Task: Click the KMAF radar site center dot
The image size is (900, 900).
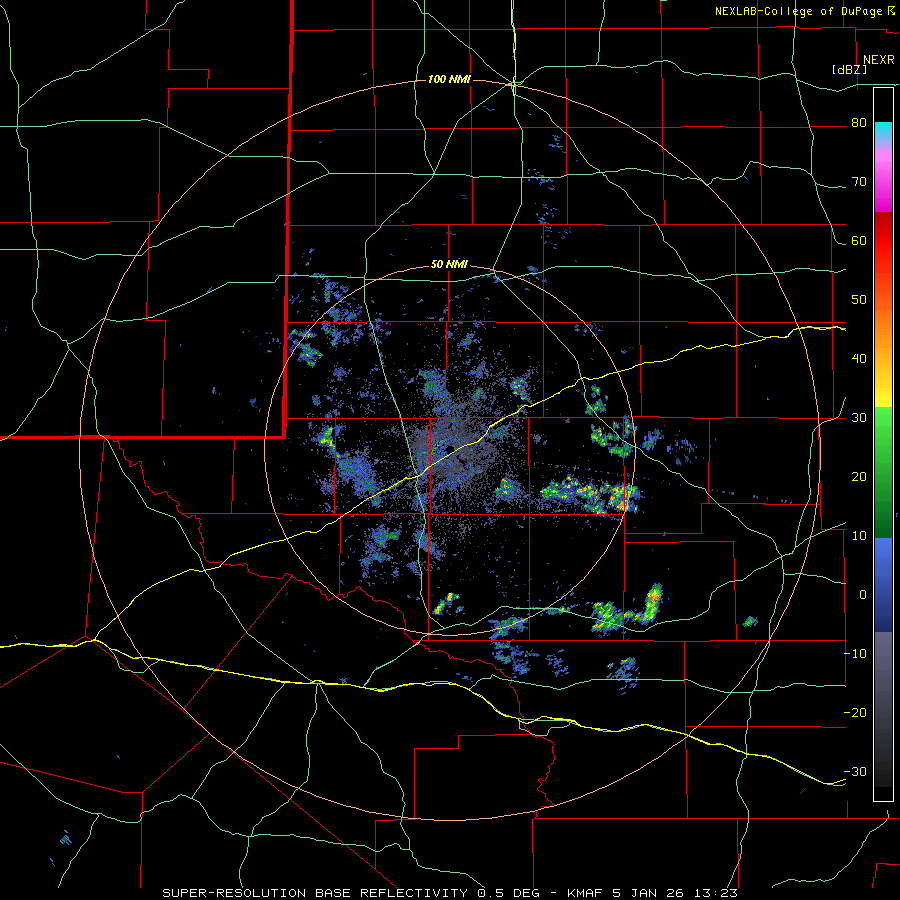Action: [449, 449]
